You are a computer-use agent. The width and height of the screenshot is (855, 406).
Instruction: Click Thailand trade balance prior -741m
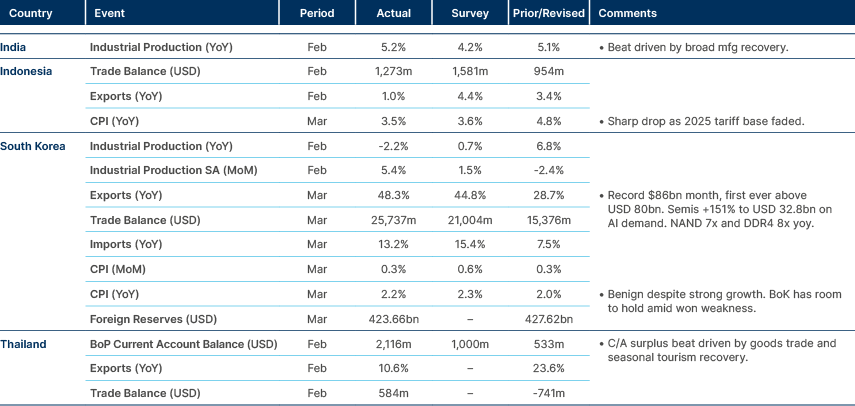[x=549, y=393]
